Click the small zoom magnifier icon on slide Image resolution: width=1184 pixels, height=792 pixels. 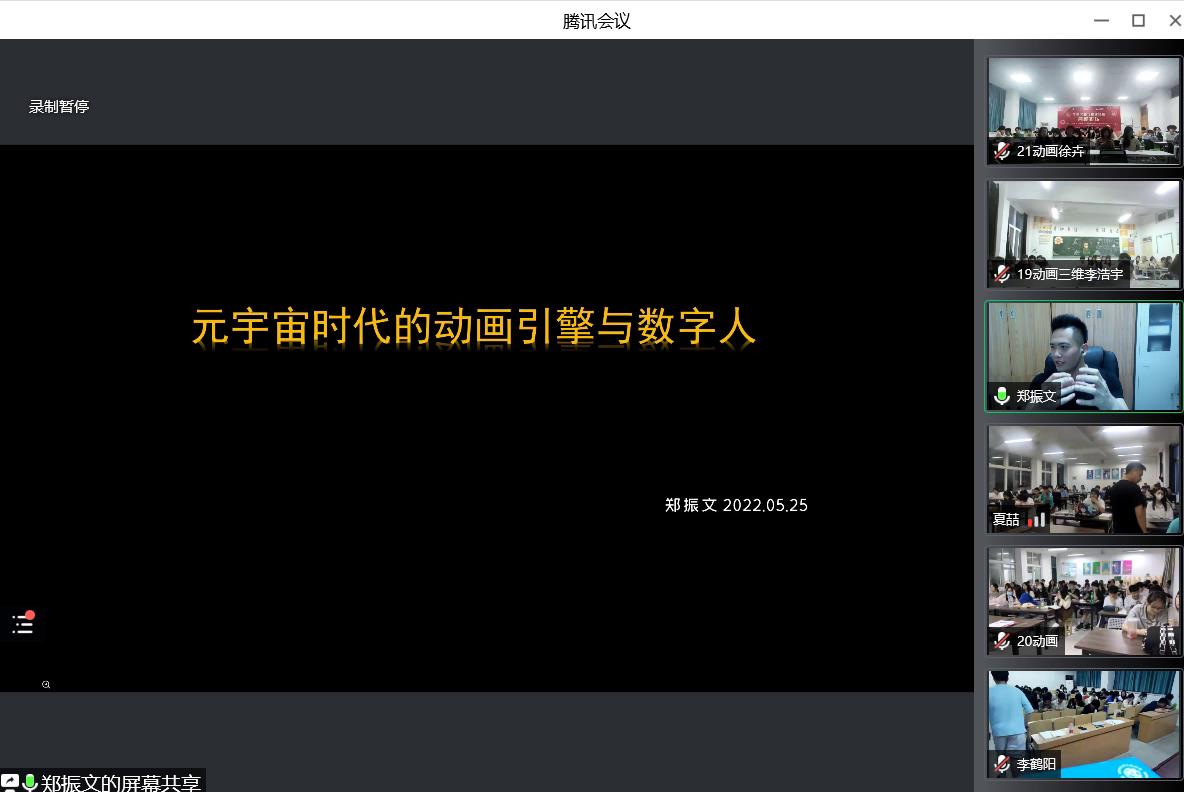click(46, 685)
